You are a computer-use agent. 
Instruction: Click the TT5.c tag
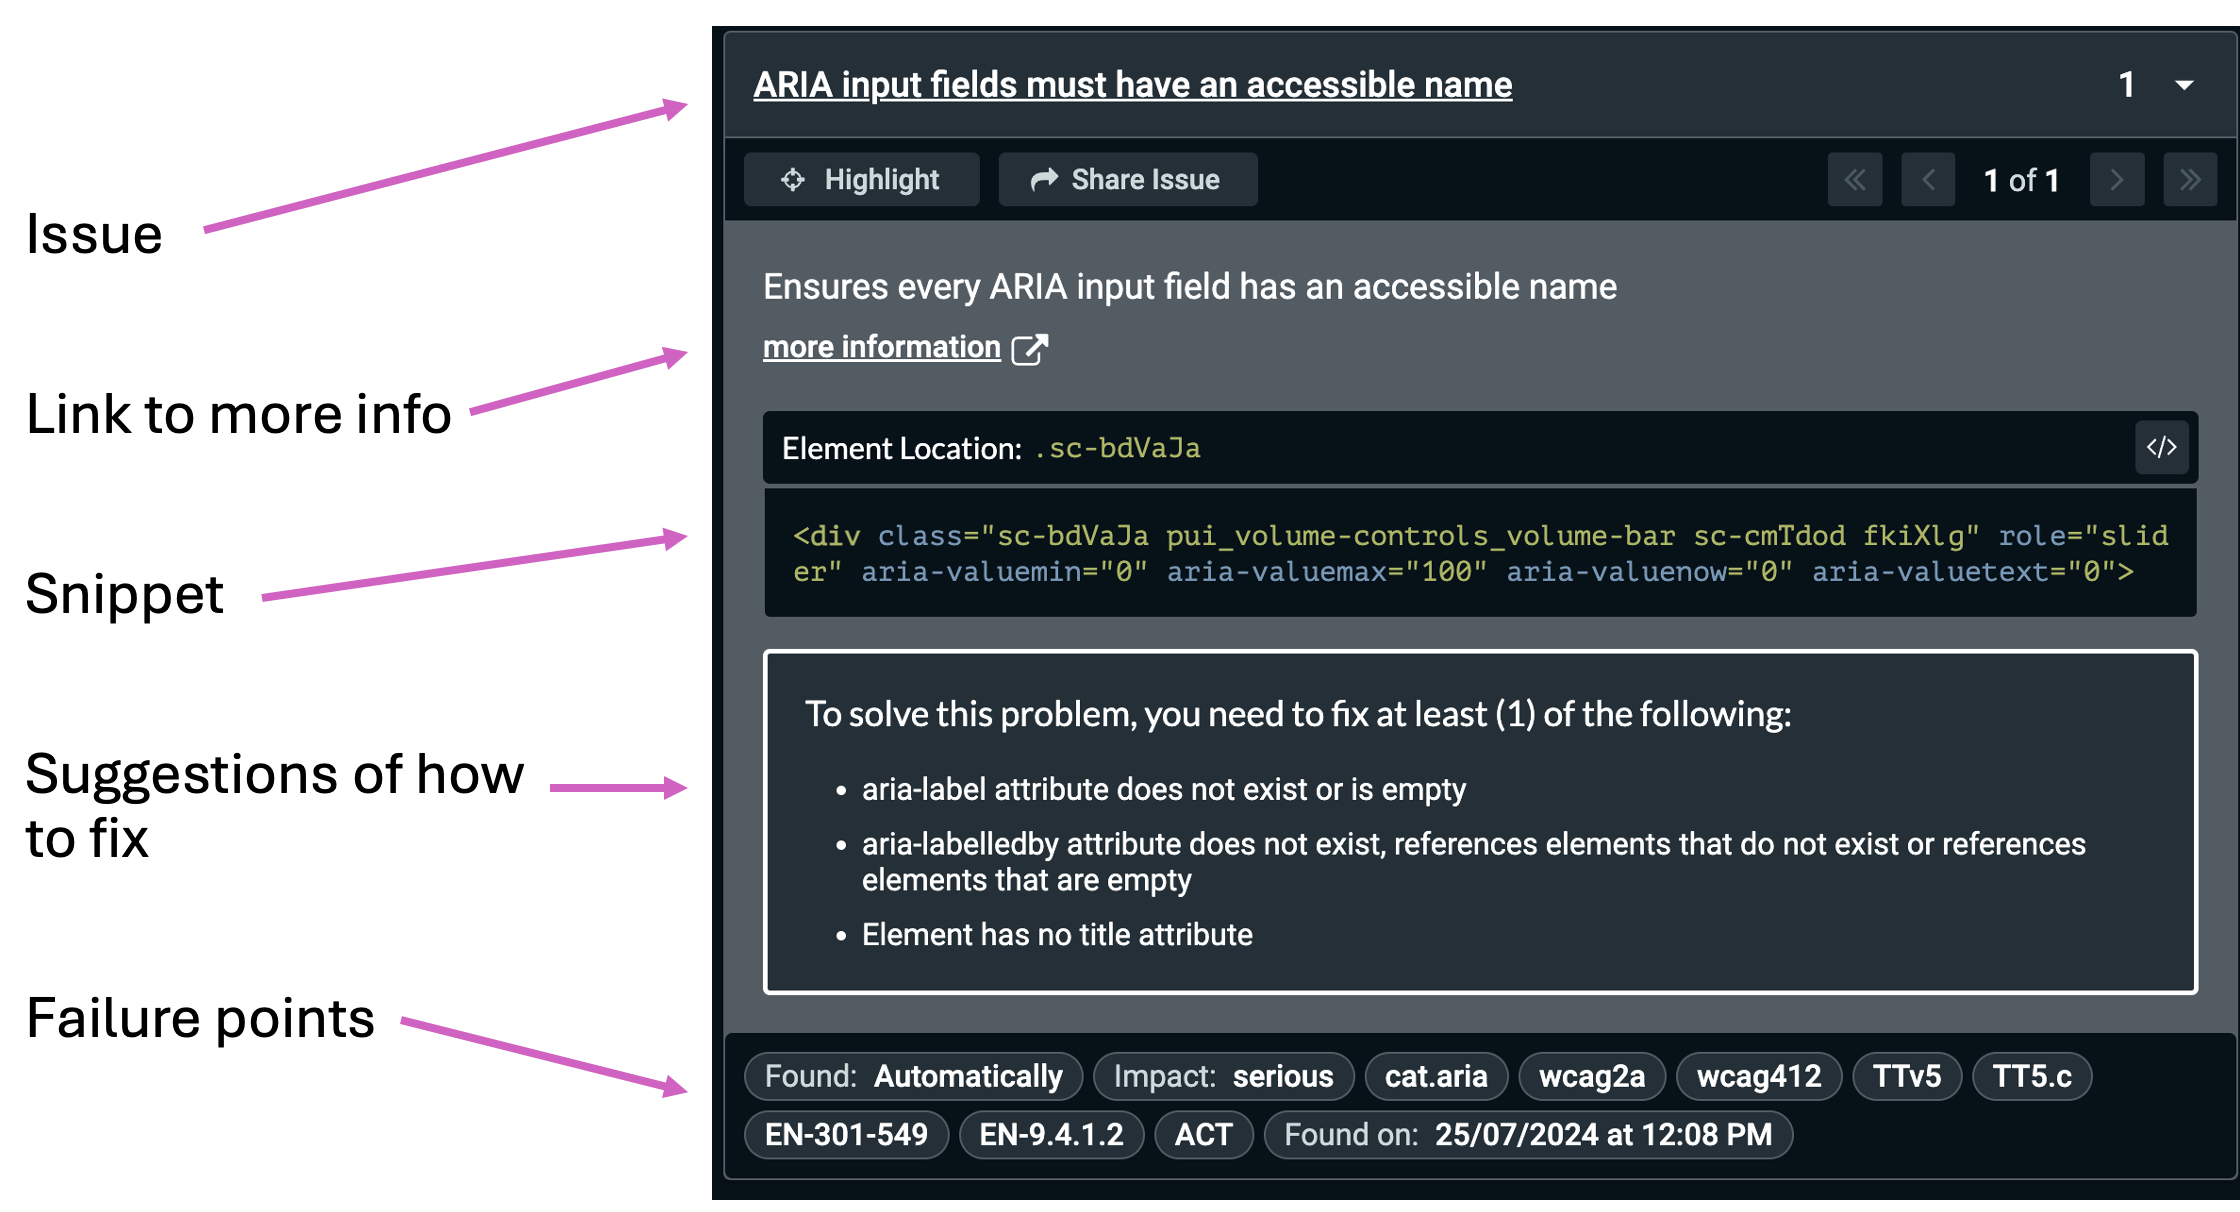coord(2032,1076)
